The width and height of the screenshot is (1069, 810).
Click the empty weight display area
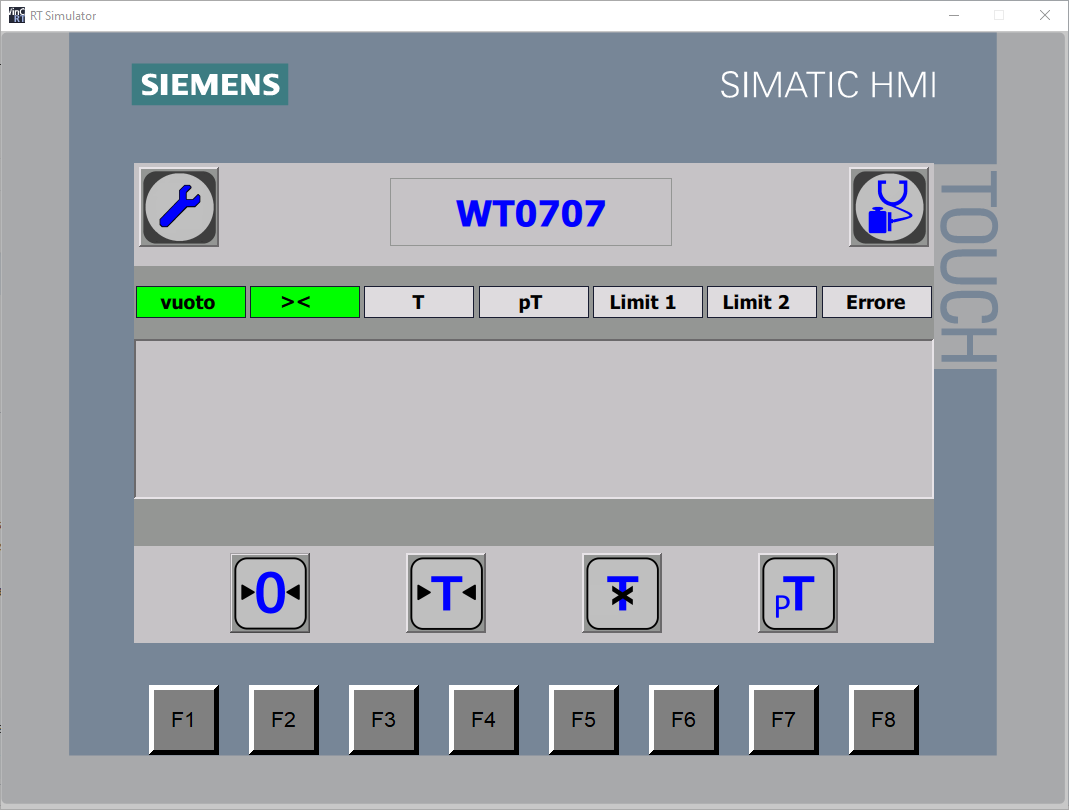click(534, 419)
